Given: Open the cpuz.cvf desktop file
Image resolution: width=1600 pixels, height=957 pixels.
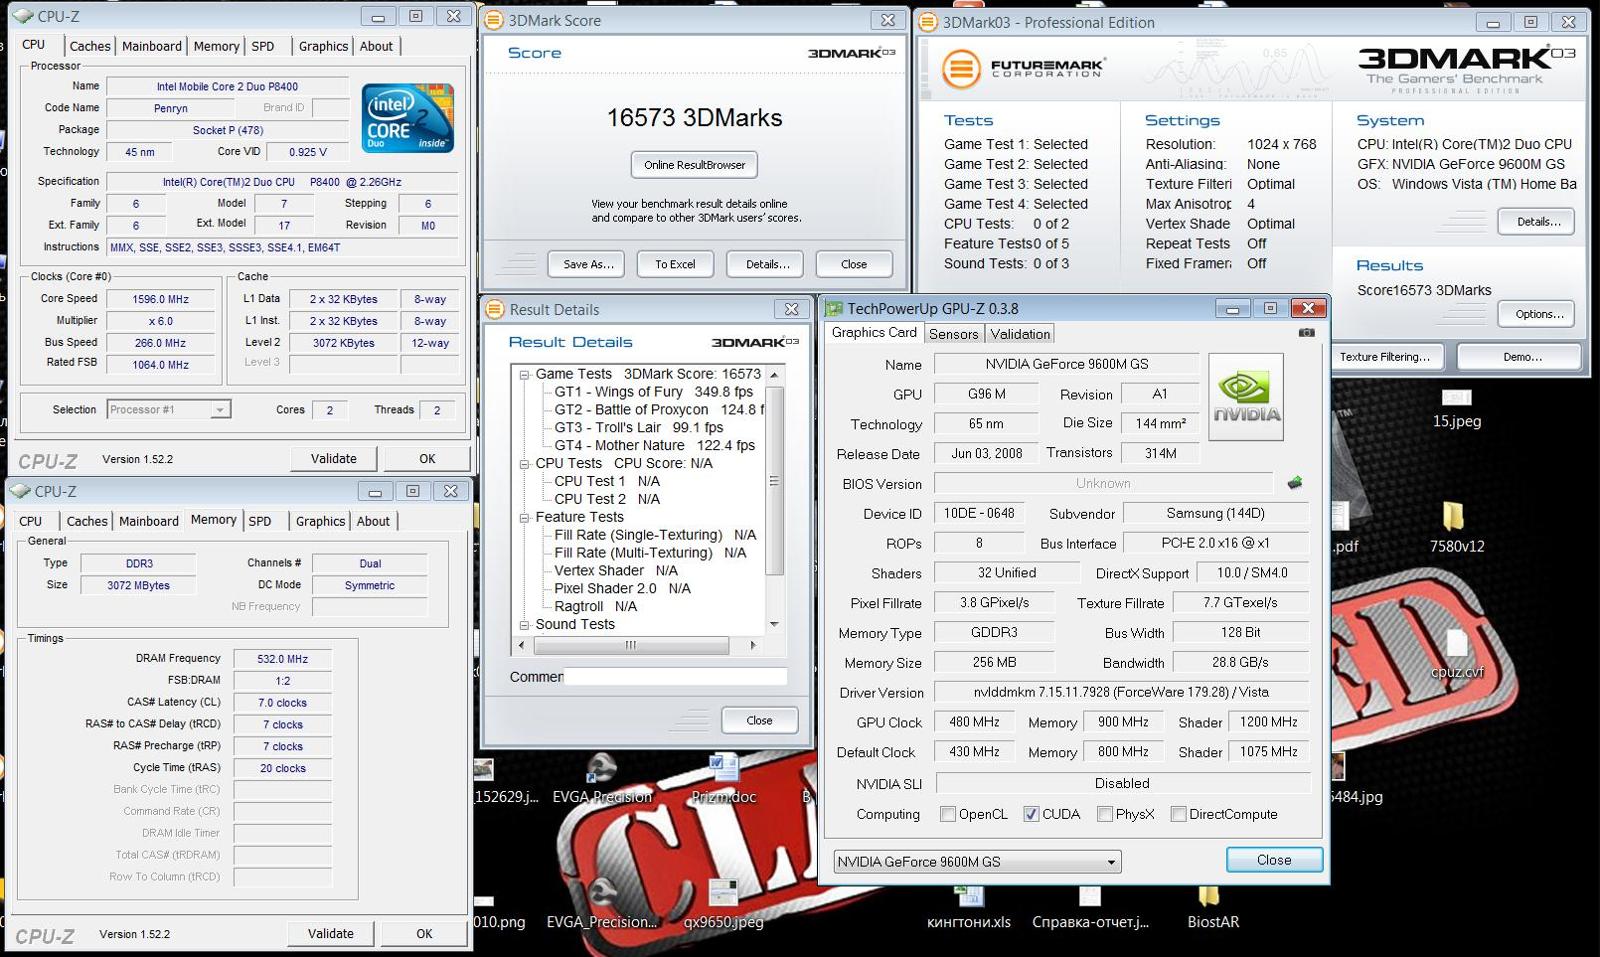Looking at the screenshot, I should (x=1456, y=654).
